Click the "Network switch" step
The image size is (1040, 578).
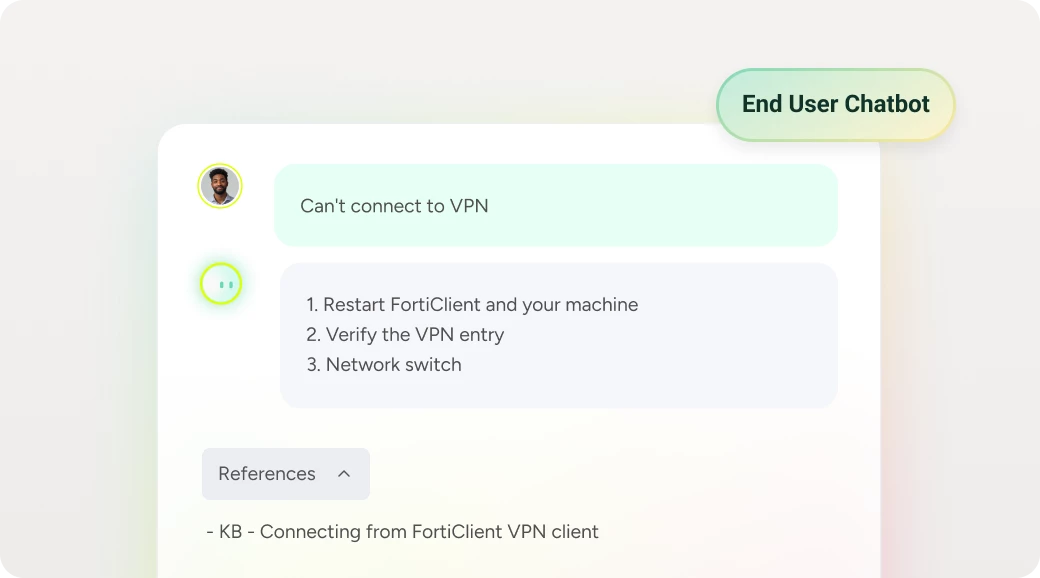coord(393,364)
